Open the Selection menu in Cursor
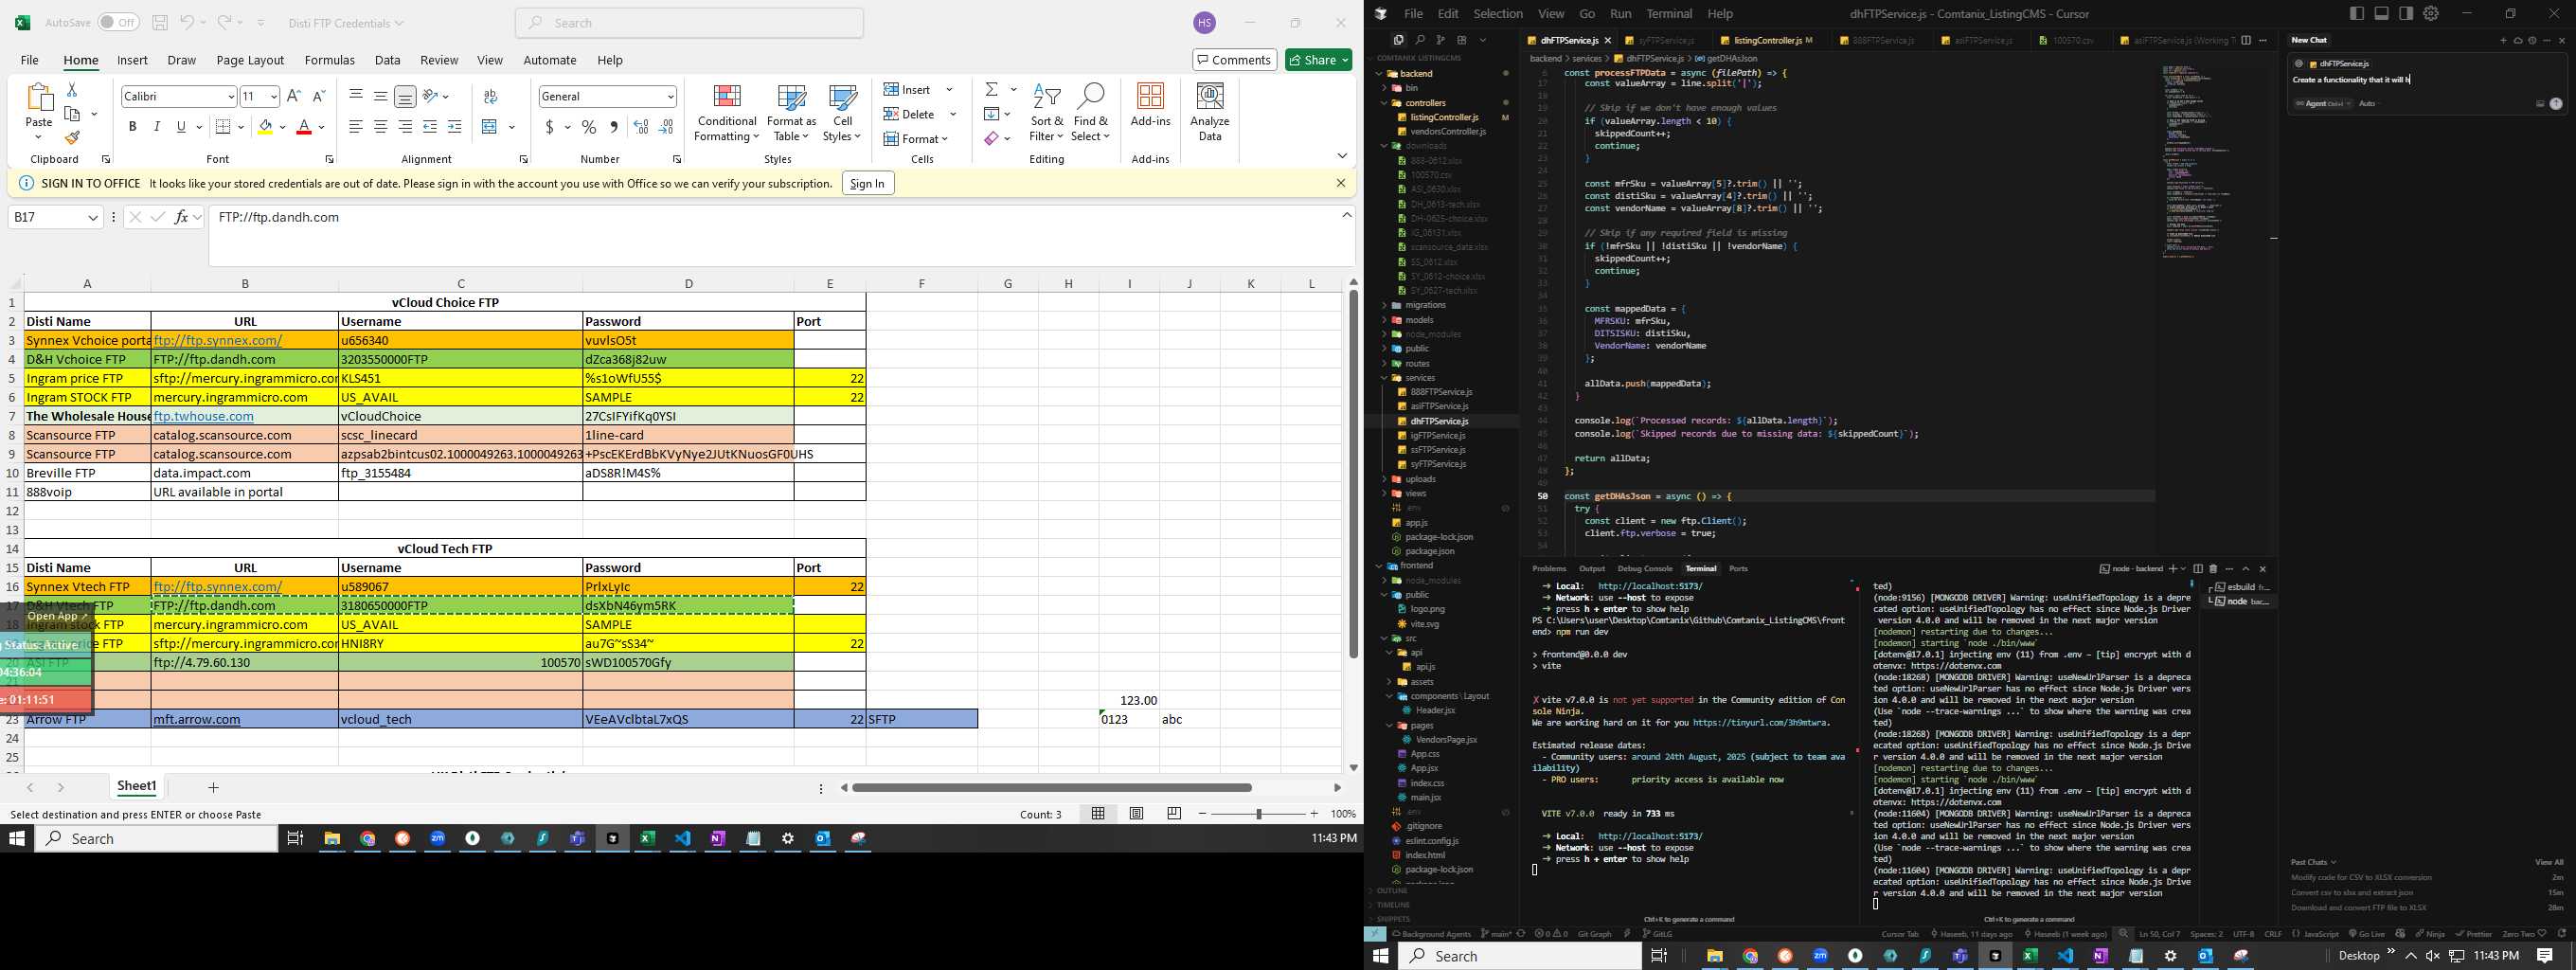Viewport: 2576px width, 970px height. pyautogui.click(x=1498, y=13)
